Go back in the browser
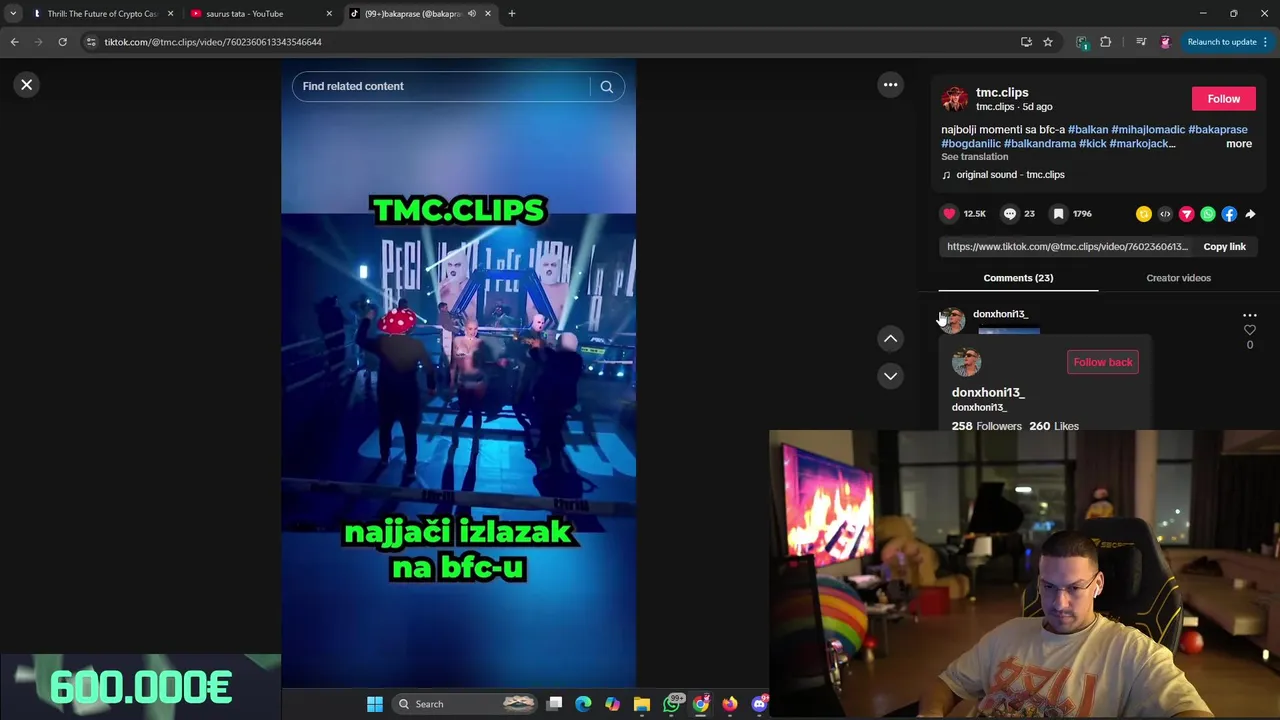The width and height of the screenshot is (1280, 720). tap(14, 42)
